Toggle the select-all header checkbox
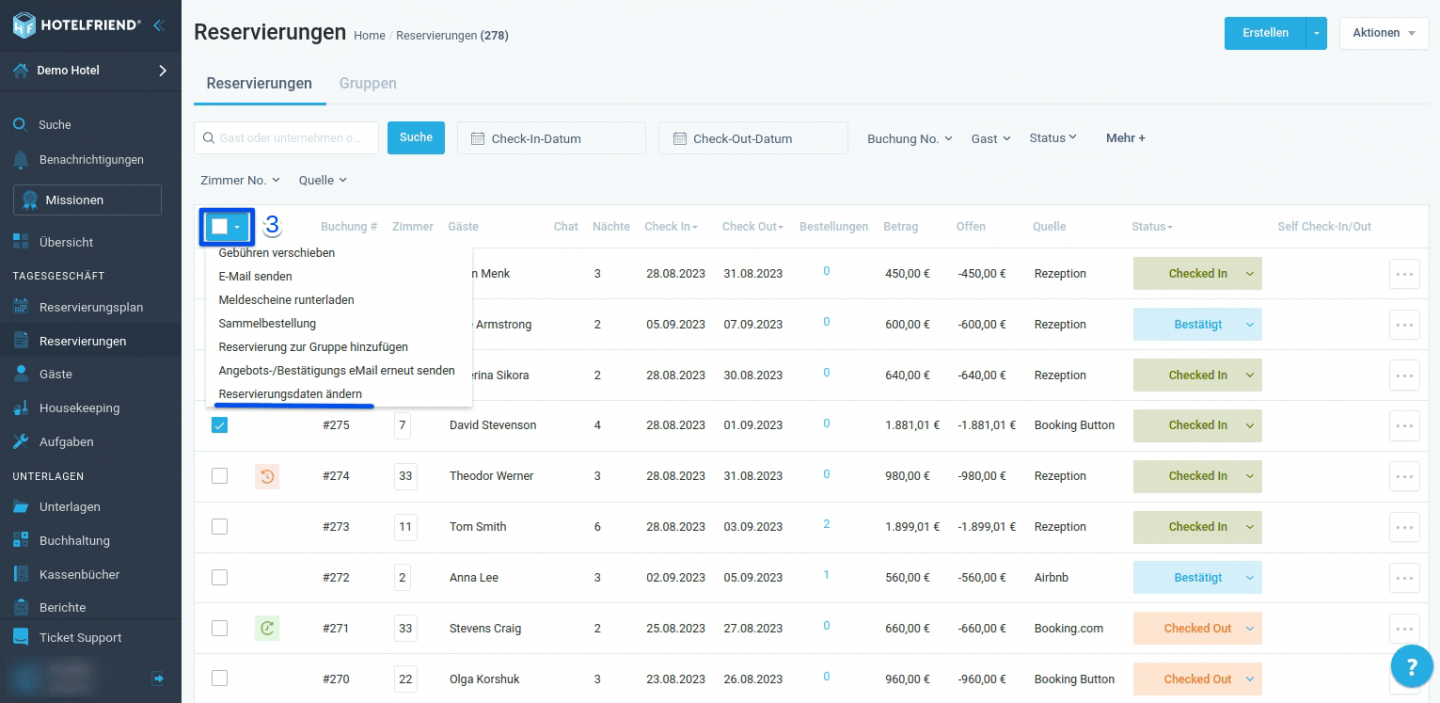This screenshot has width=1440, height=703. (x=219, y=227)
